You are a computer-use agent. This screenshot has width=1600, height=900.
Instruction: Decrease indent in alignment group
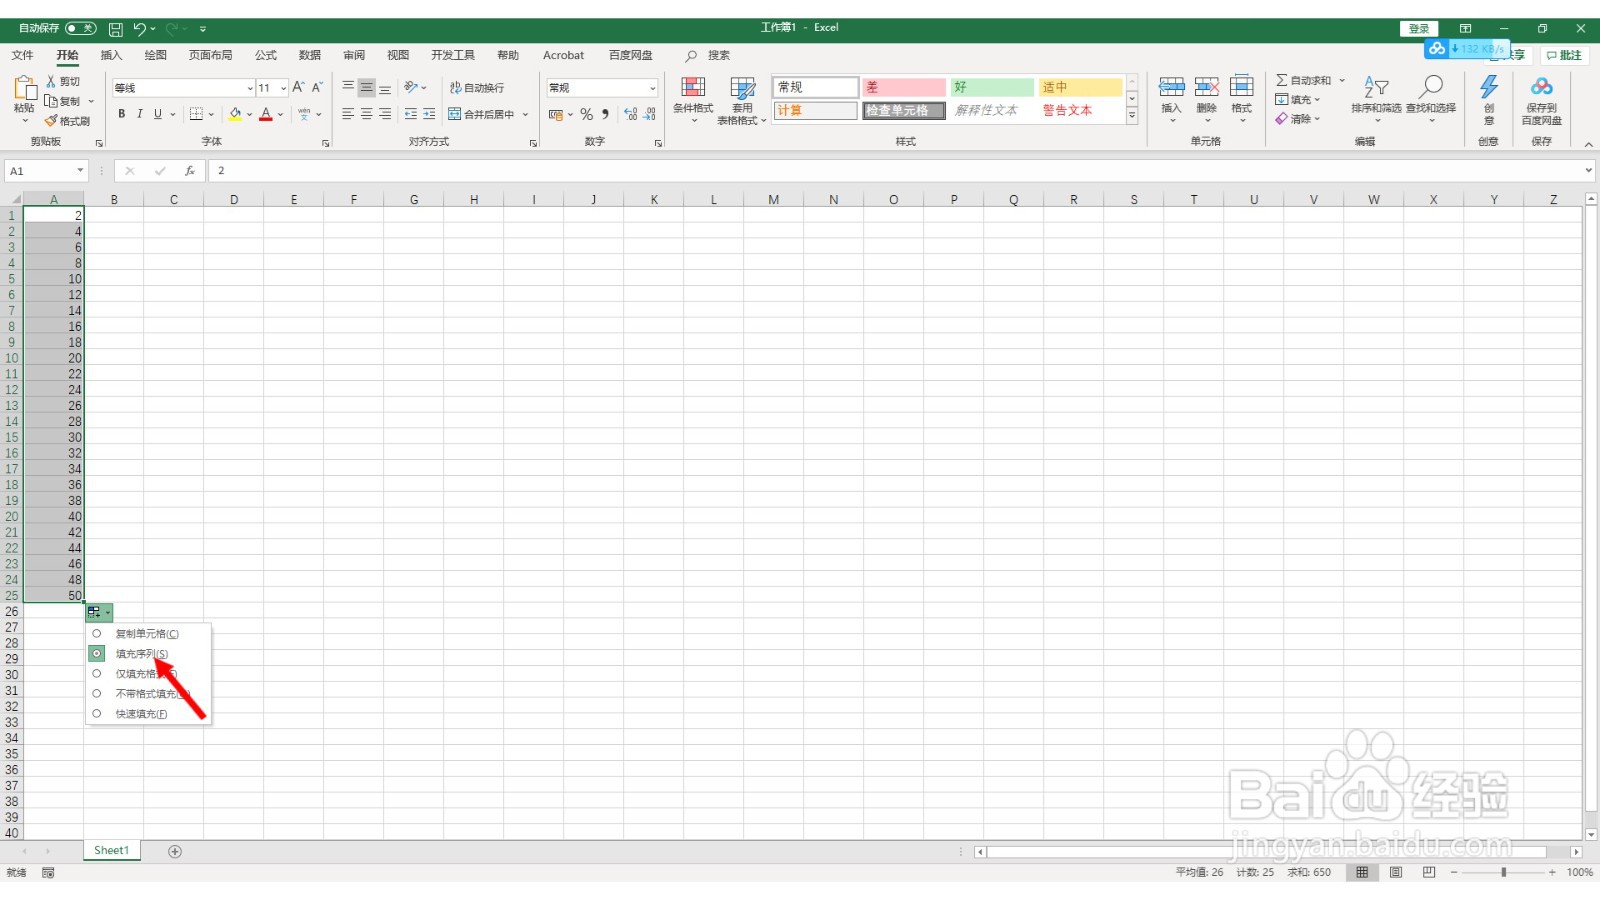pos(411,114)
